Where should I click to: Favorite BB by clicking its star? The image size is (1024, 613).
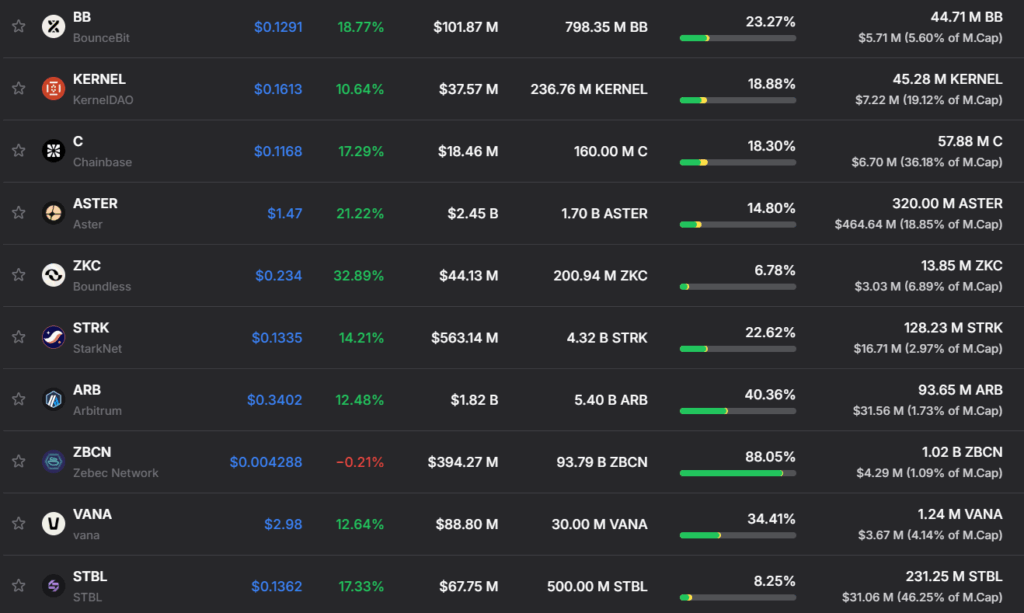coord(18,27)
